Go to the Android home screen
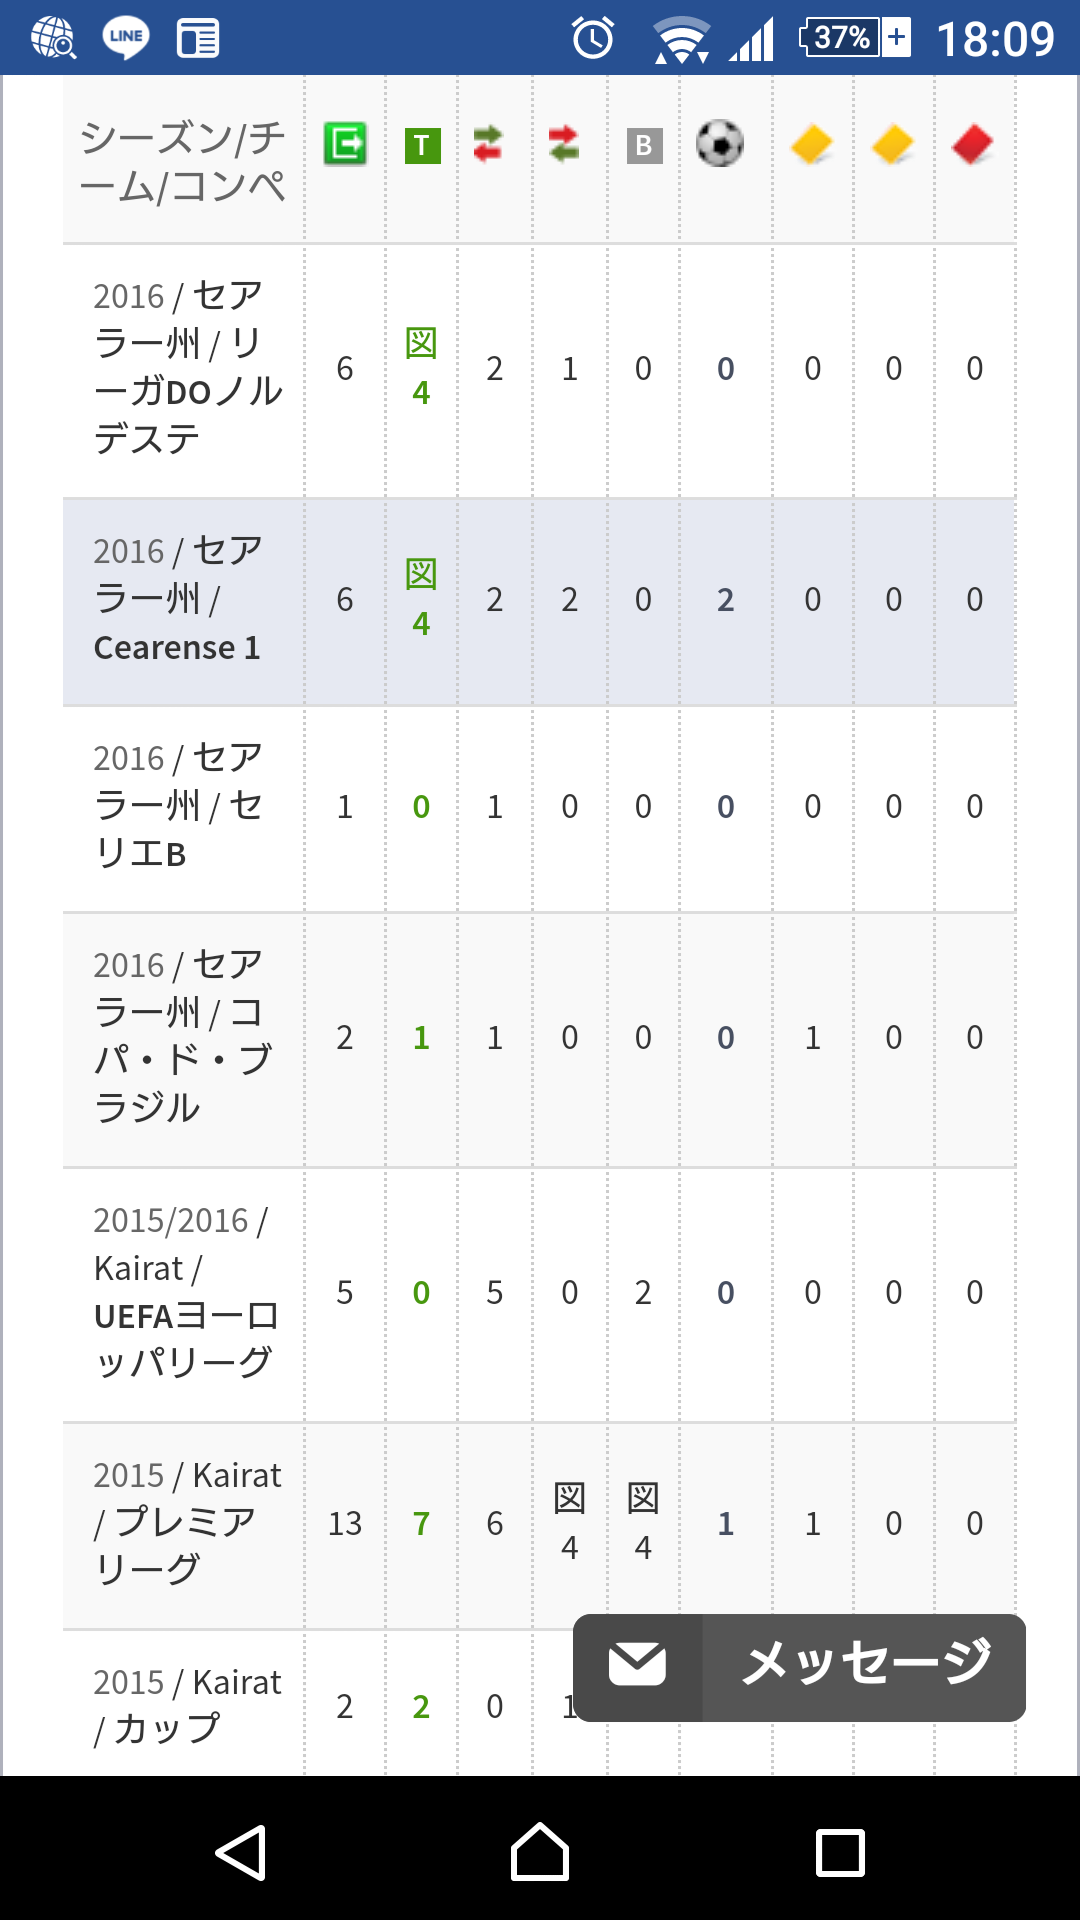This screenshot has height=1920, width=1080. click(x=540, y=1852)
